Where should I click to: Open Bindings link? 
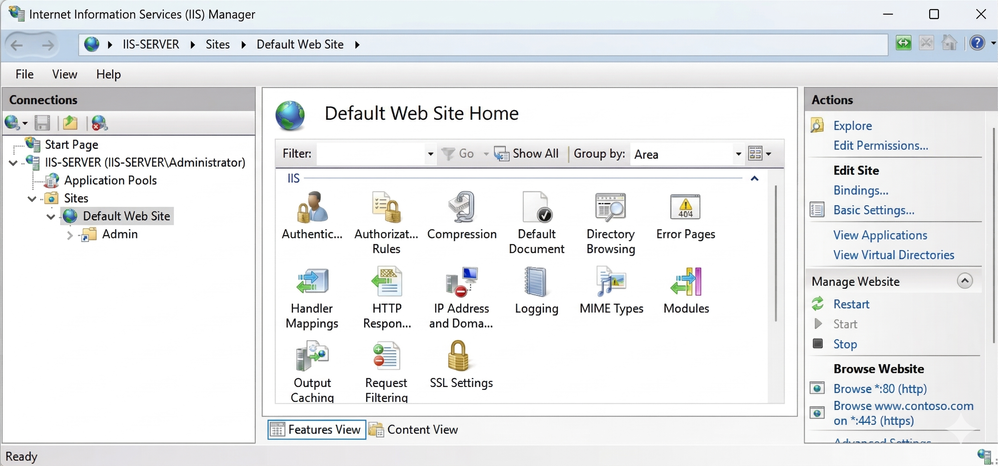point(861,190)
